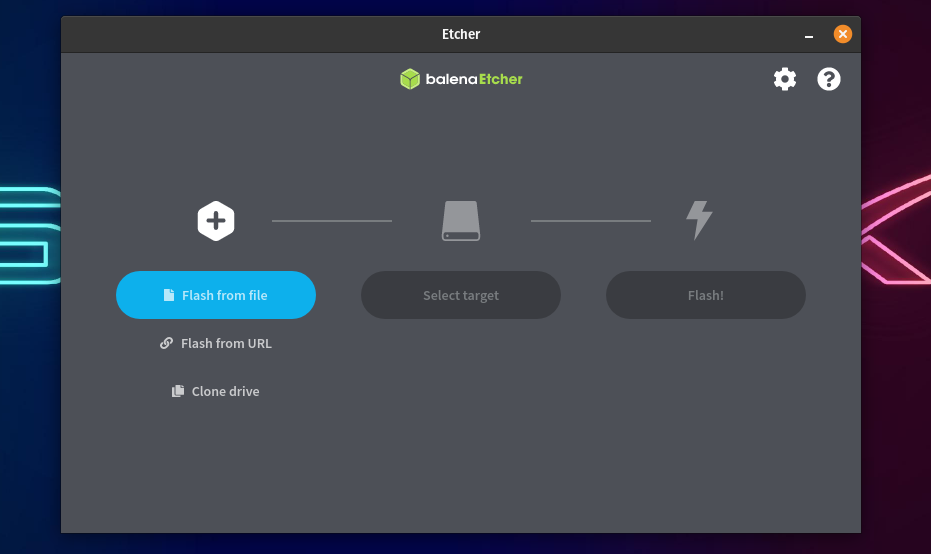Open the settings gear icon
This screenshot has width=931, height=554.
click(x=784, y=79)
